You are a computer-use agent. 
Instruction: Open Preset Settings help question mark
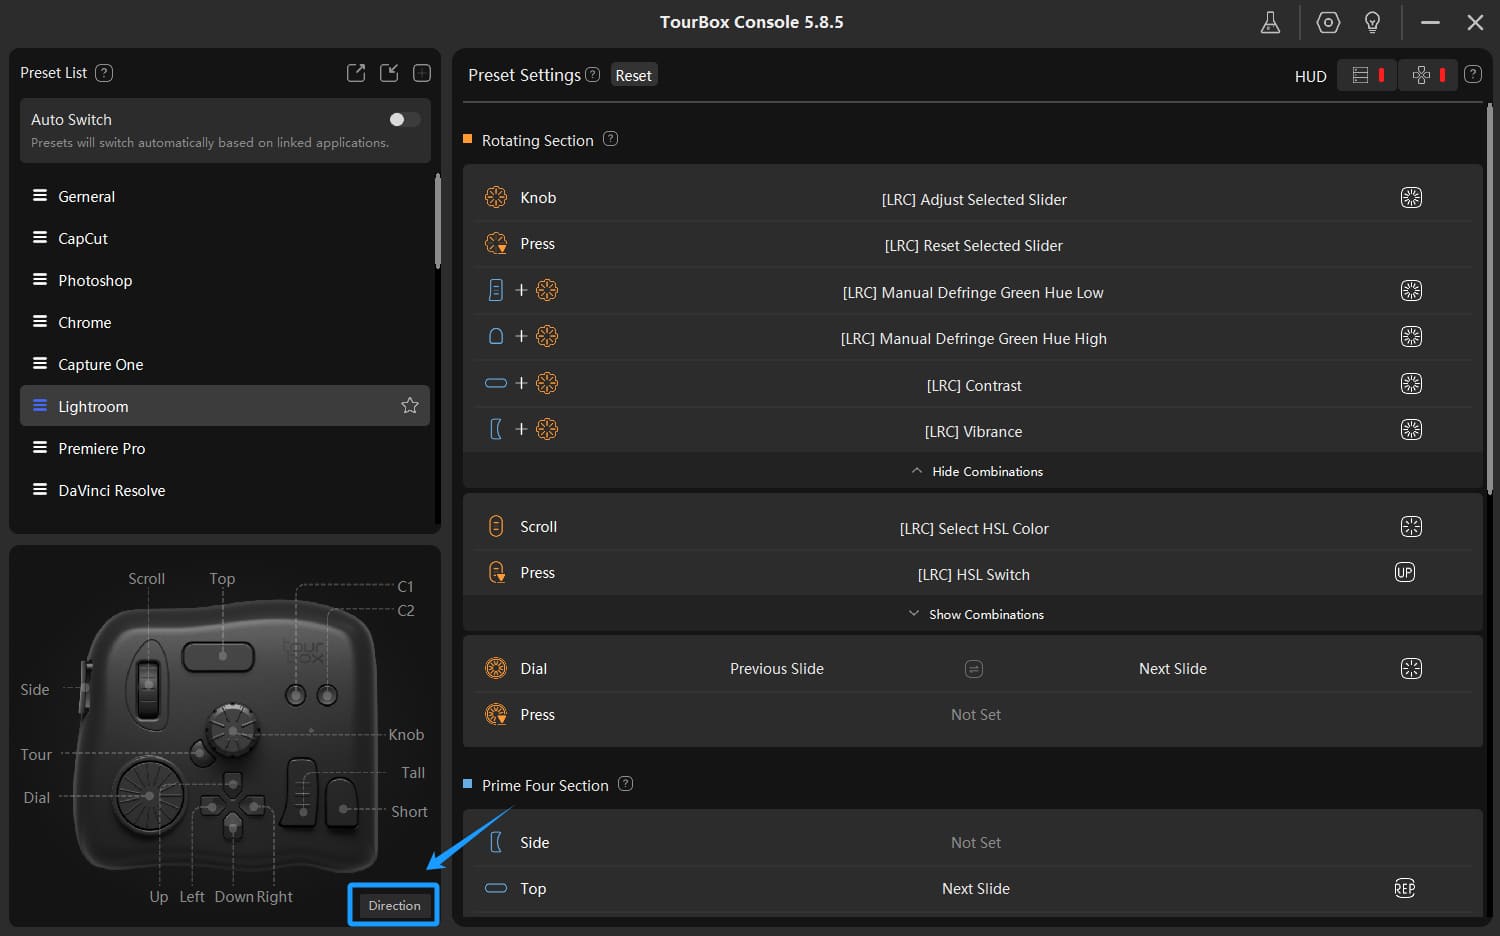pyautogui.click(x=593, y=75)
